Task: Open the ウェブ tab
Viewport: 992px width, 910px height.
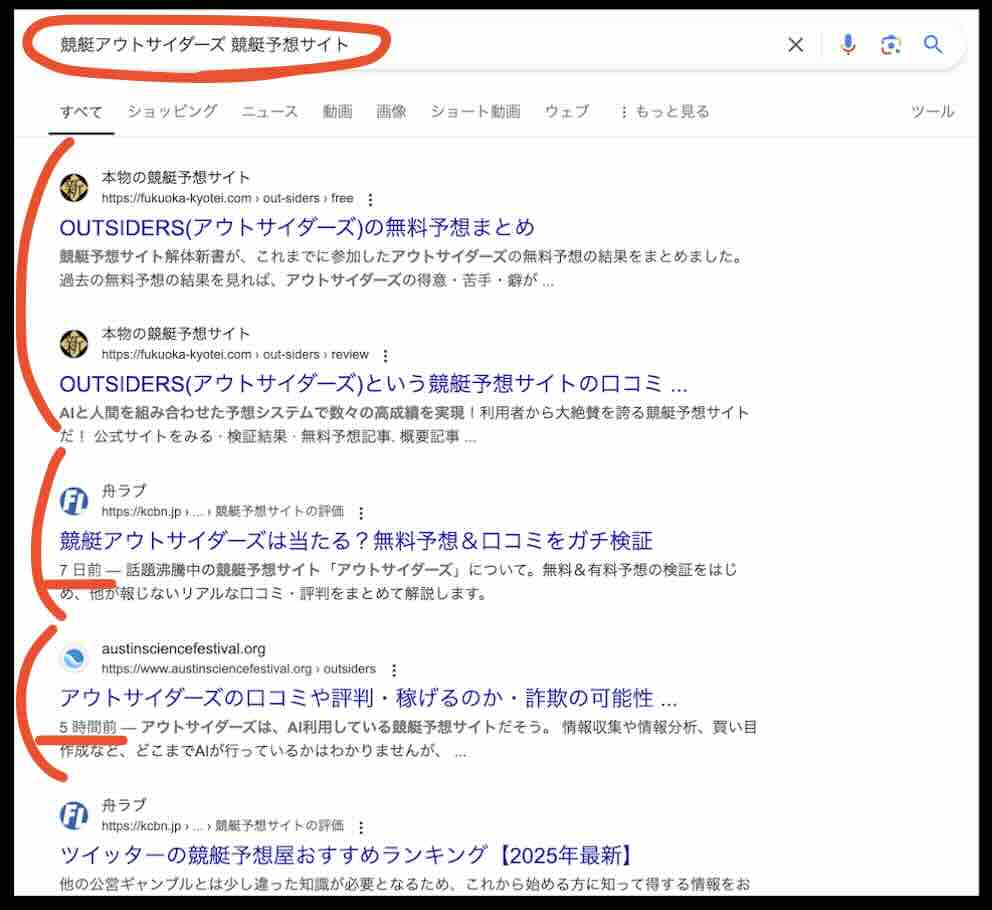Action: [567, 111]
